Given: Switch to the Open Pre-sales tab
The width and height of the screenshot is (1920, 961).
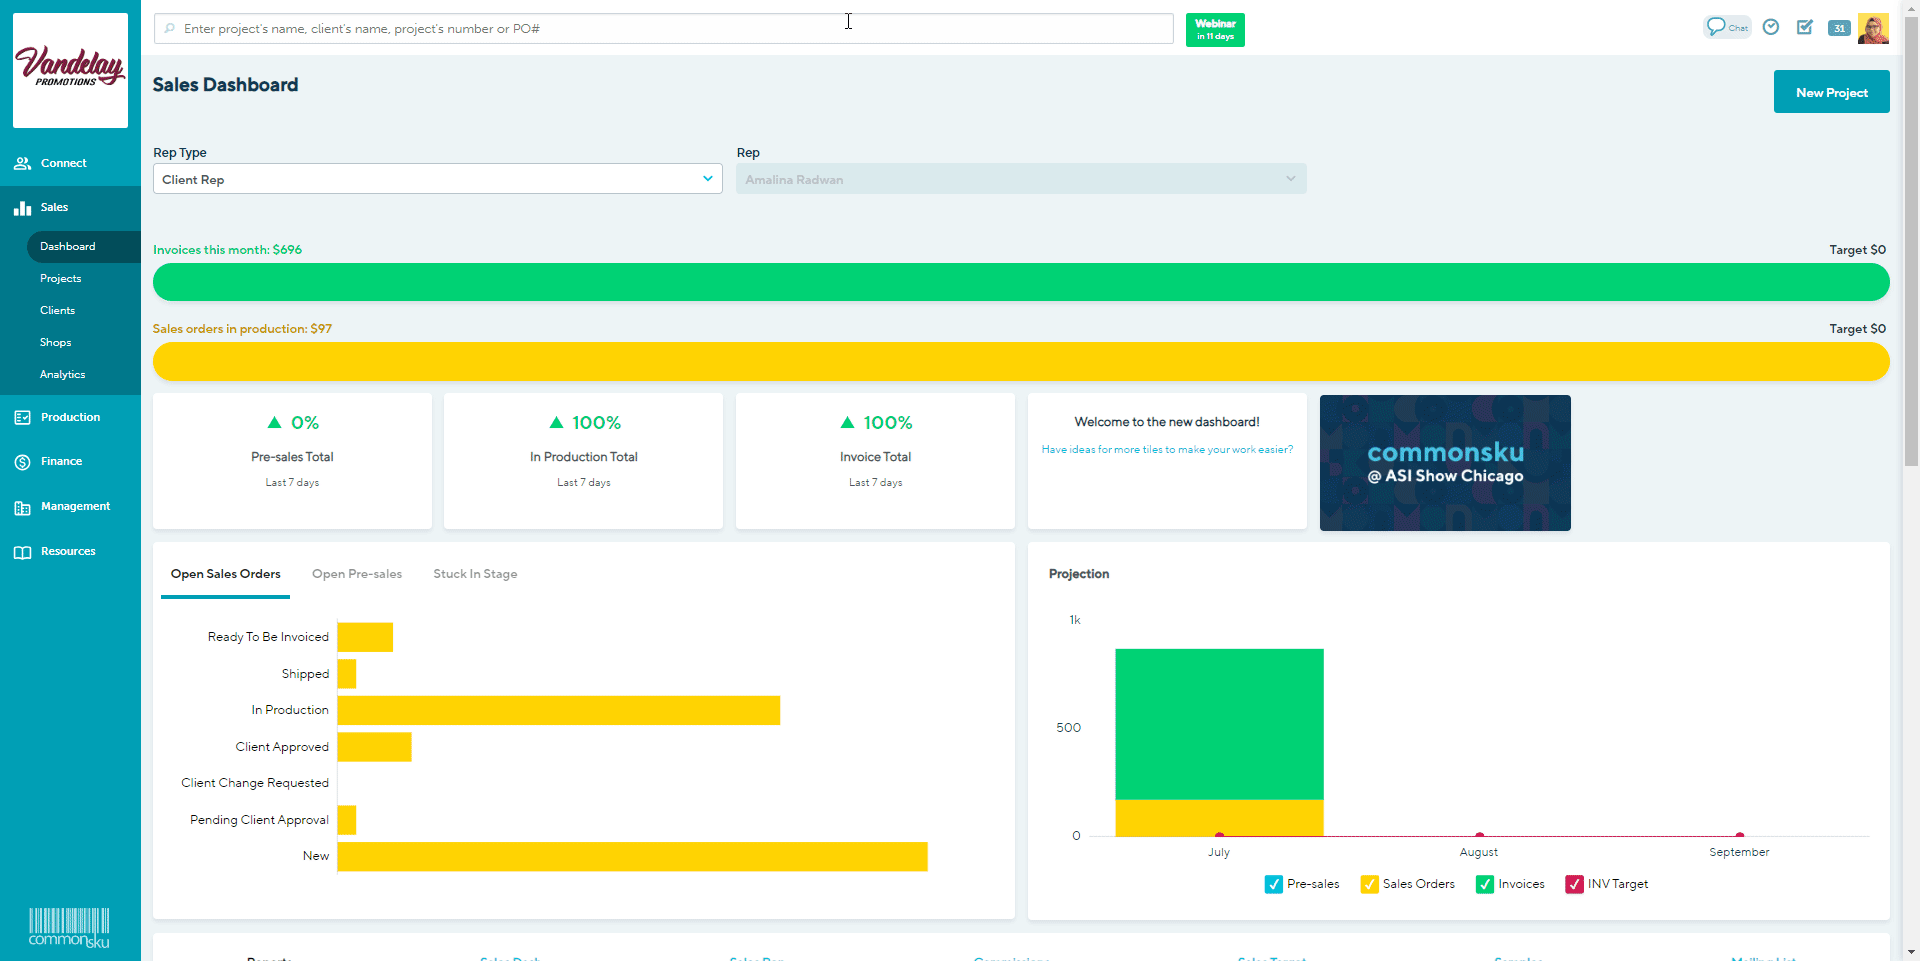Looking at the screenshot, I should (357, 574).
